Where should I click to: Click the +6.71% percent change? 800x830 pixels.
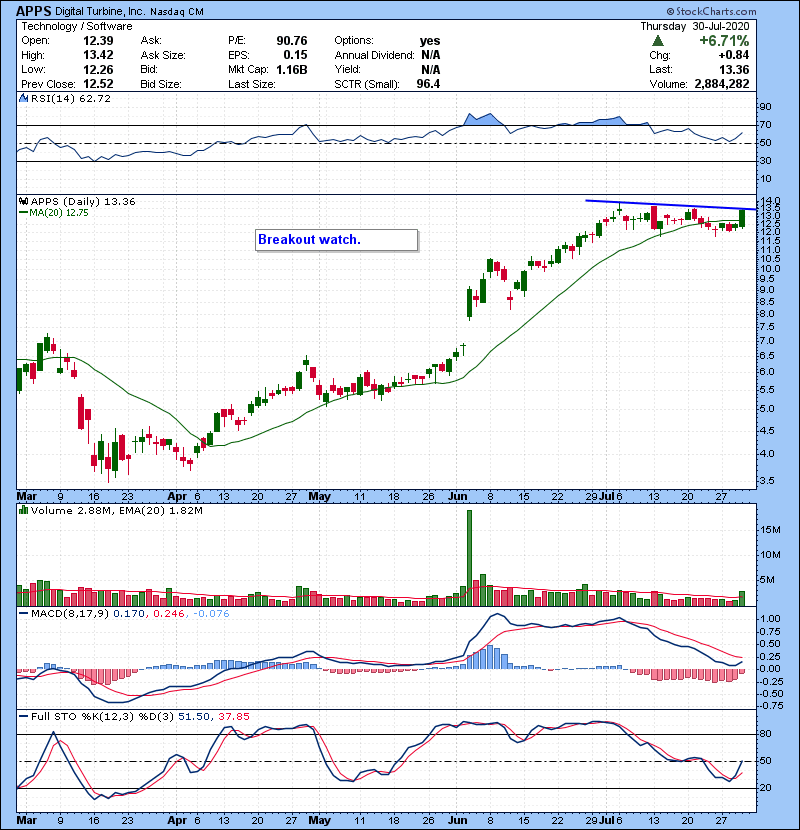pos(724,41)
